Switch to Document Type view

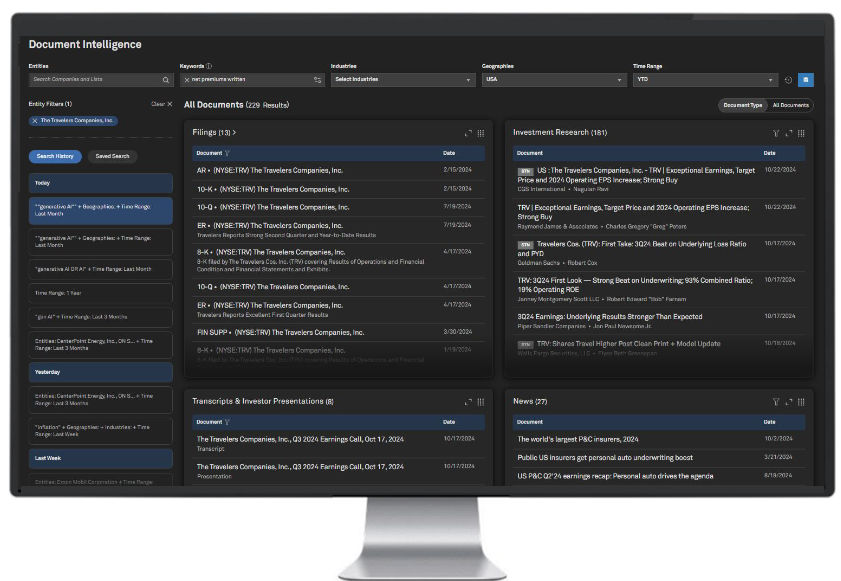[x=742, y=105]
